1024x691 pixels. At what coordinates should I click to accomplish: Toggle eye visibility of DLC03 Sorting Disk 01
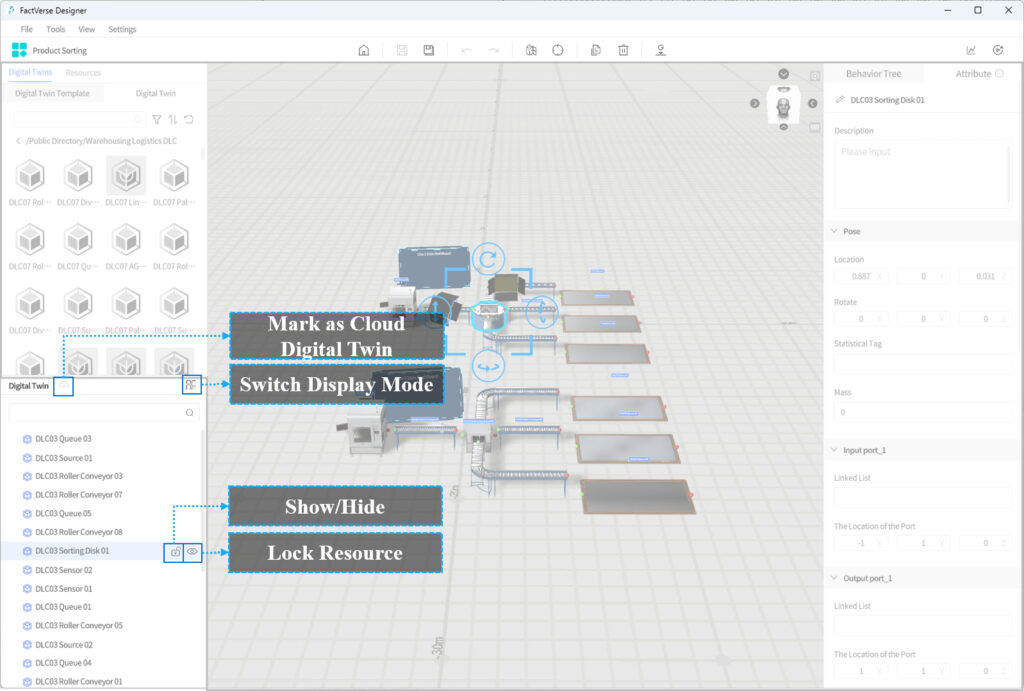[x=192, y=552]
